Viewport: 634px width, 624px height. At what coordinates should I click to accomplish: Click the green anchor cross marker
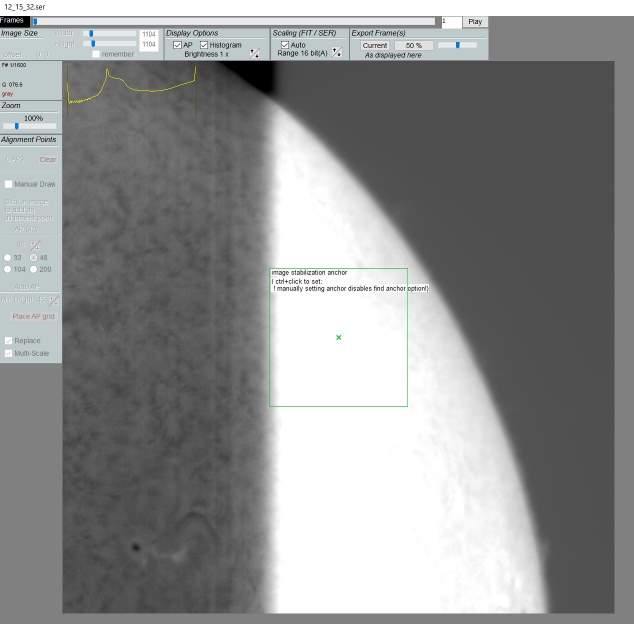click(x=338, y=337)
